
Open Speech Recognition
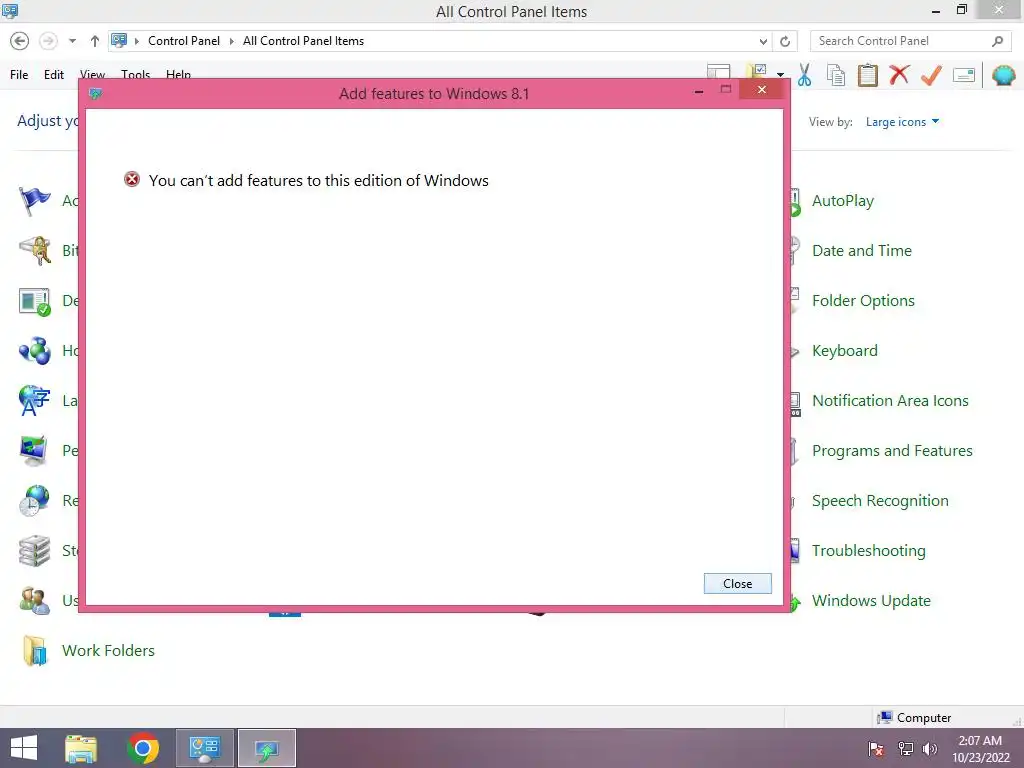coord(880,501)
